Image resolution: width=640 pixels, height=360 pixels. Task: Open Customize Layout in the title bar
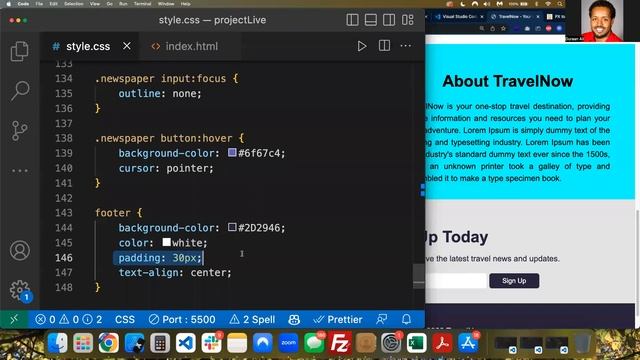[x=407, y=20]
